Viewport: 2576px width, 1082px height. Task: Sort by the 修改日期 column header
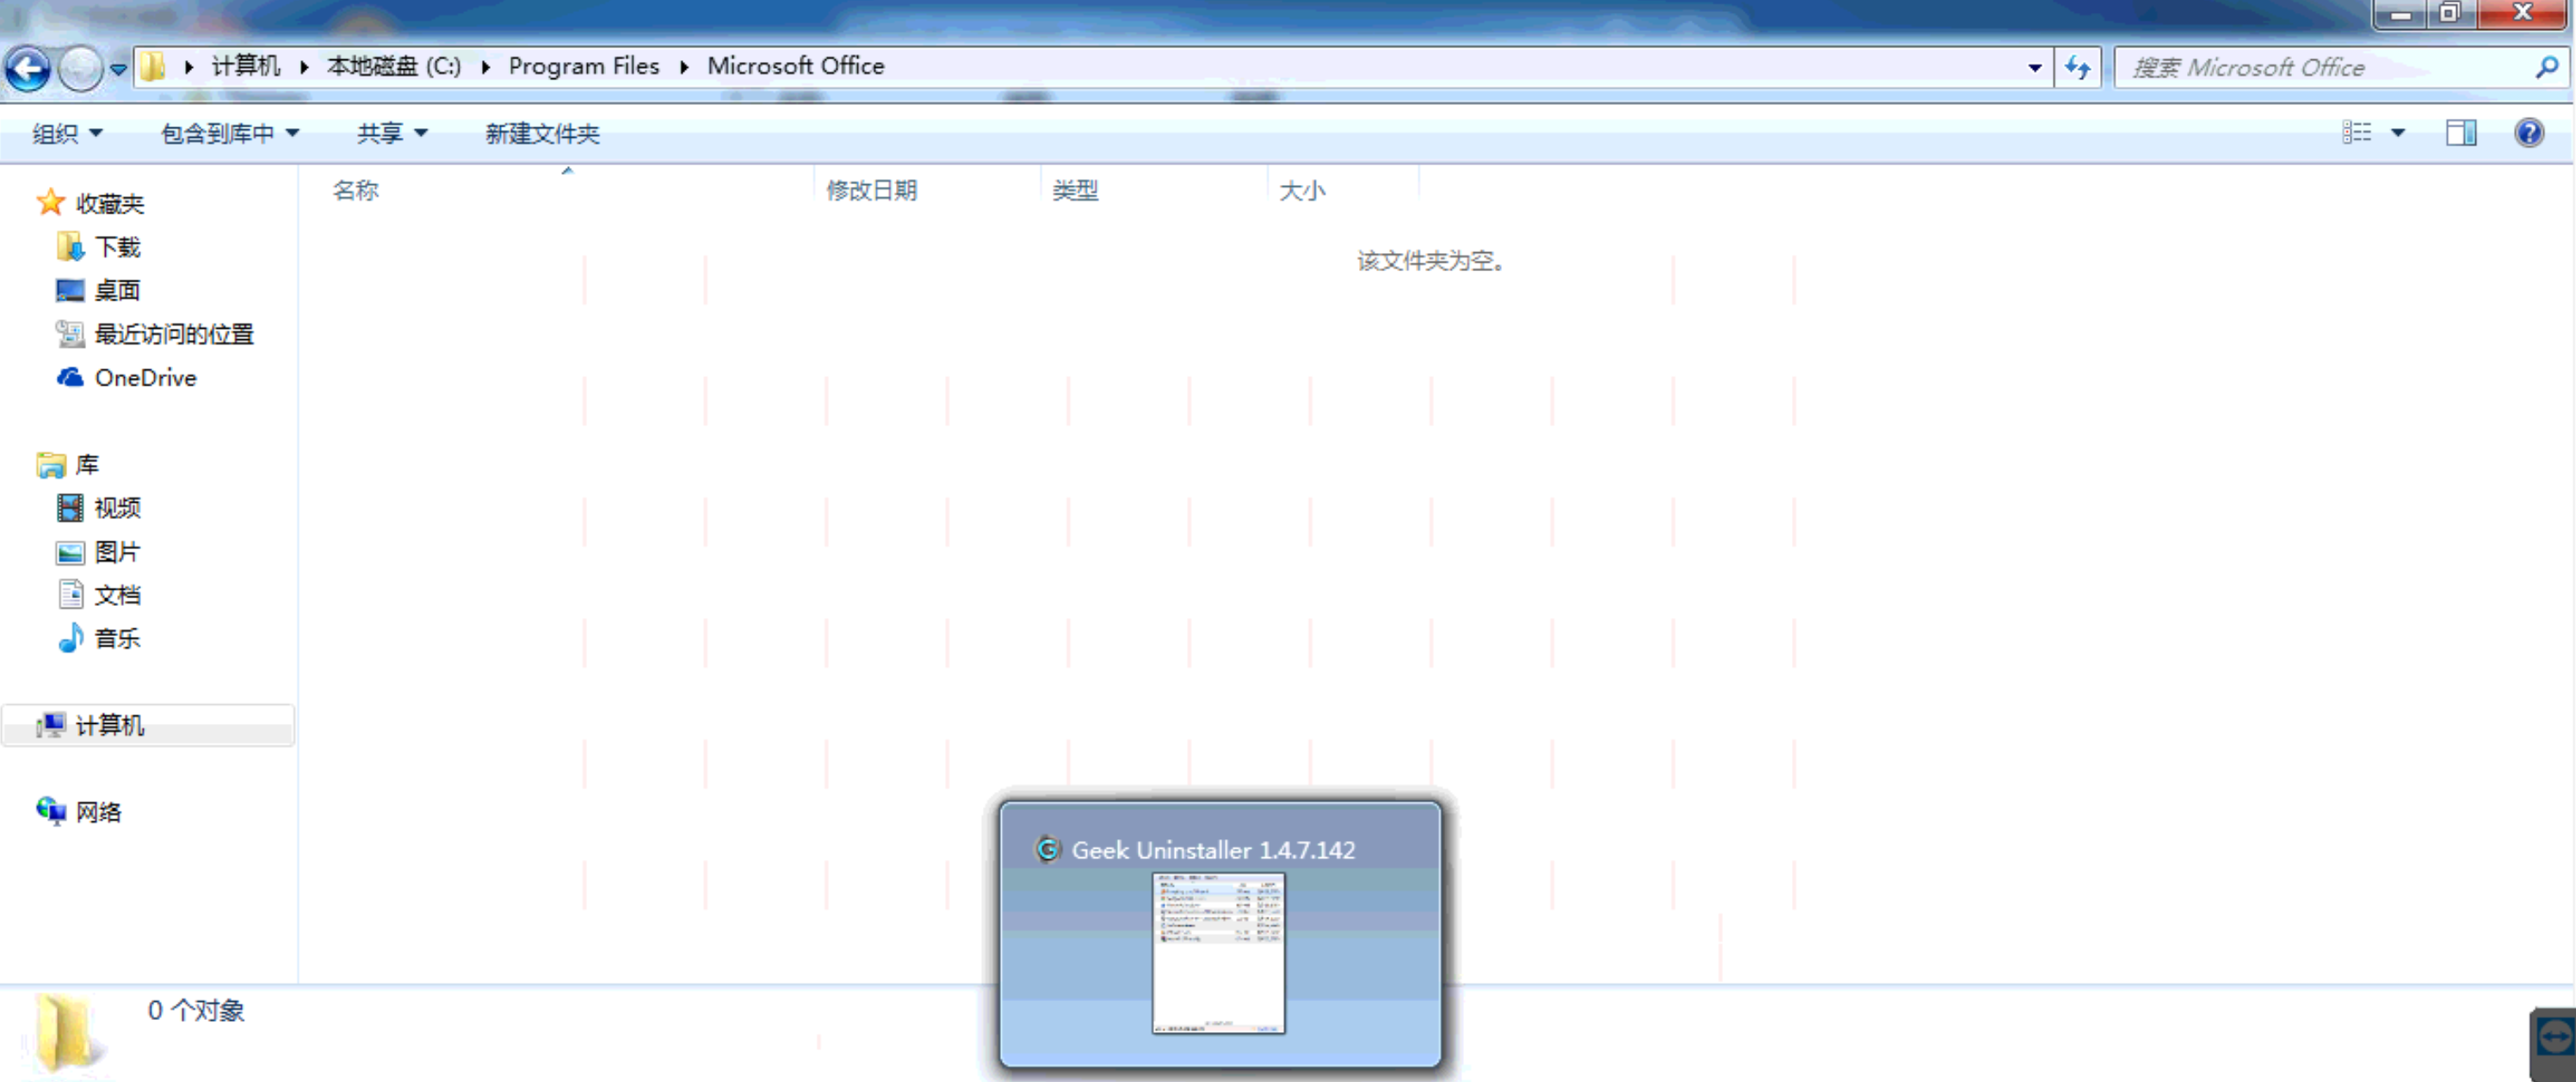(x=871, y=190)
